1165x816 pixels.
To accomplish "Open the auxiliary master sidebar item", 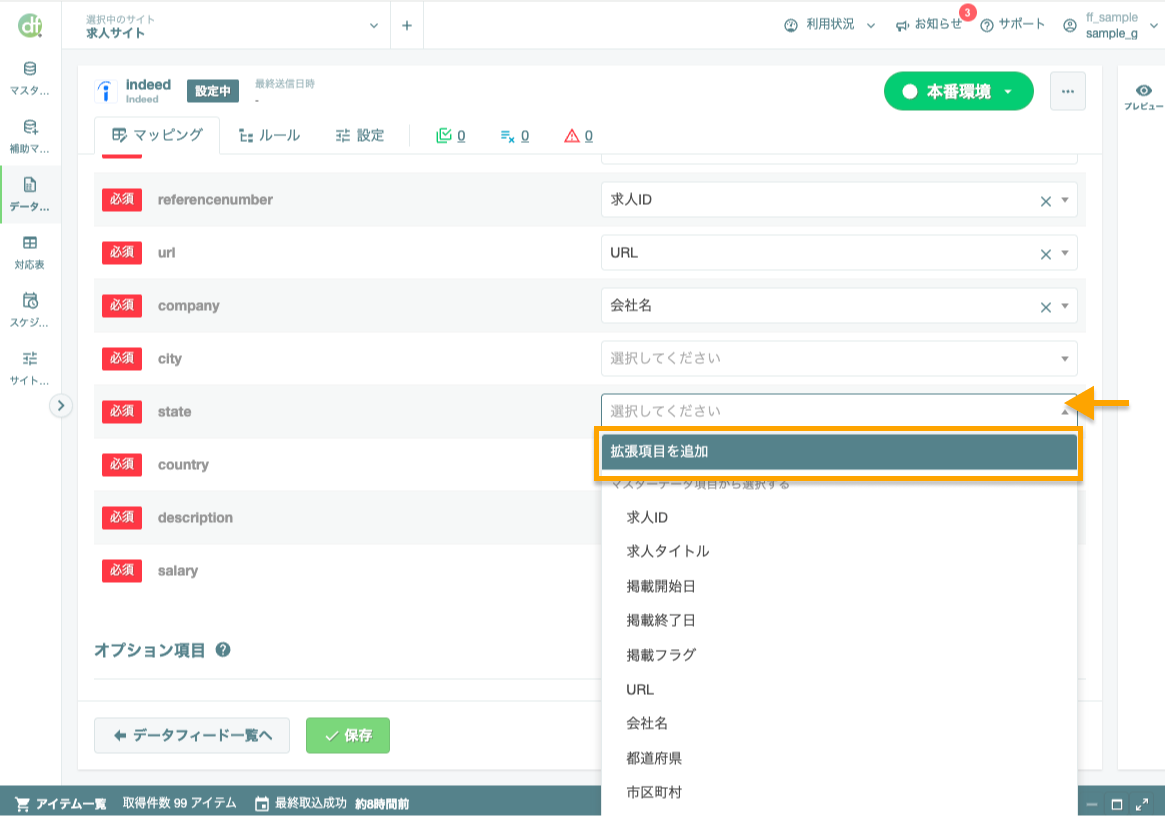I will coord(30,137).
